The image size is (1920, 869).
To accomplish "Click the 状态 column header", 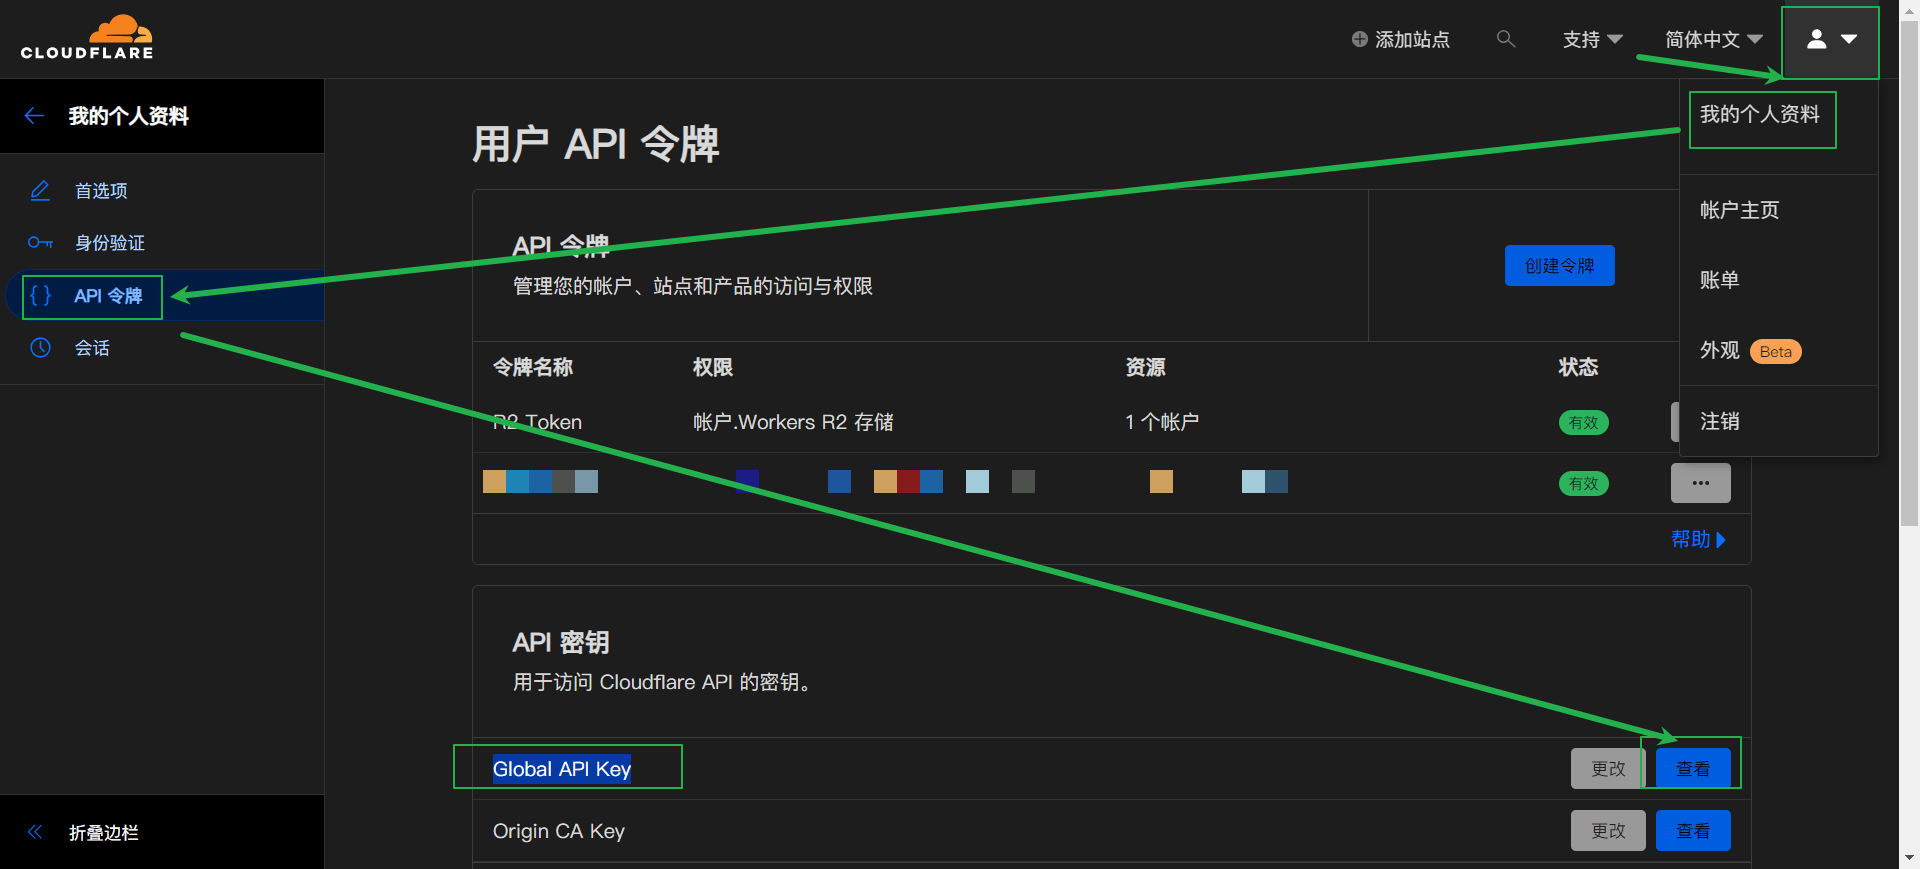I will pyautogui.click(x=1578, y=367).
